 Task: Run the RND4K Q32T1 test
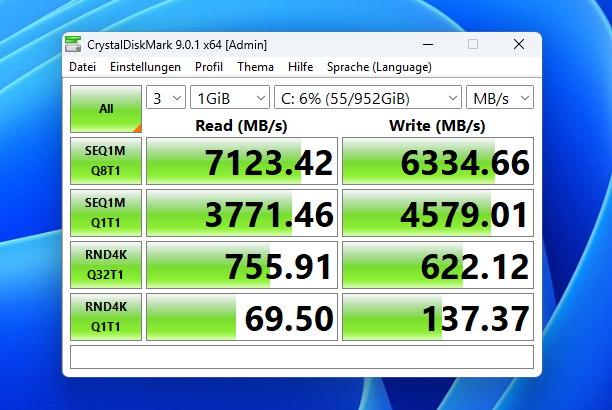(x=106, y=265)
